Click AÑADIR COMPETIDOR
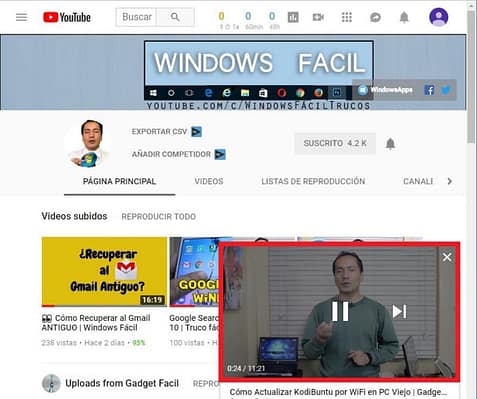 point(171,154)
